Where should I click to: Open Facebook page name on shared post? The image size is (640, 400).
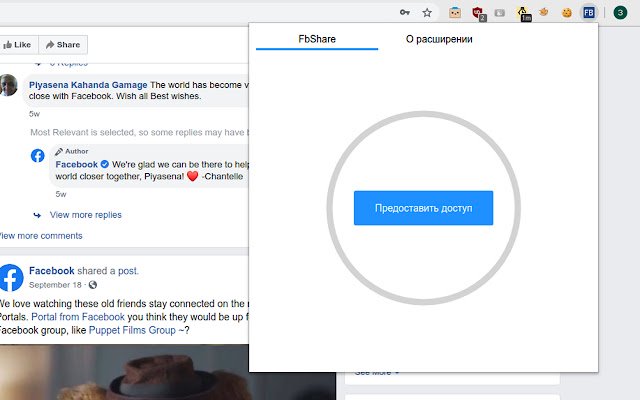point(52,271)
